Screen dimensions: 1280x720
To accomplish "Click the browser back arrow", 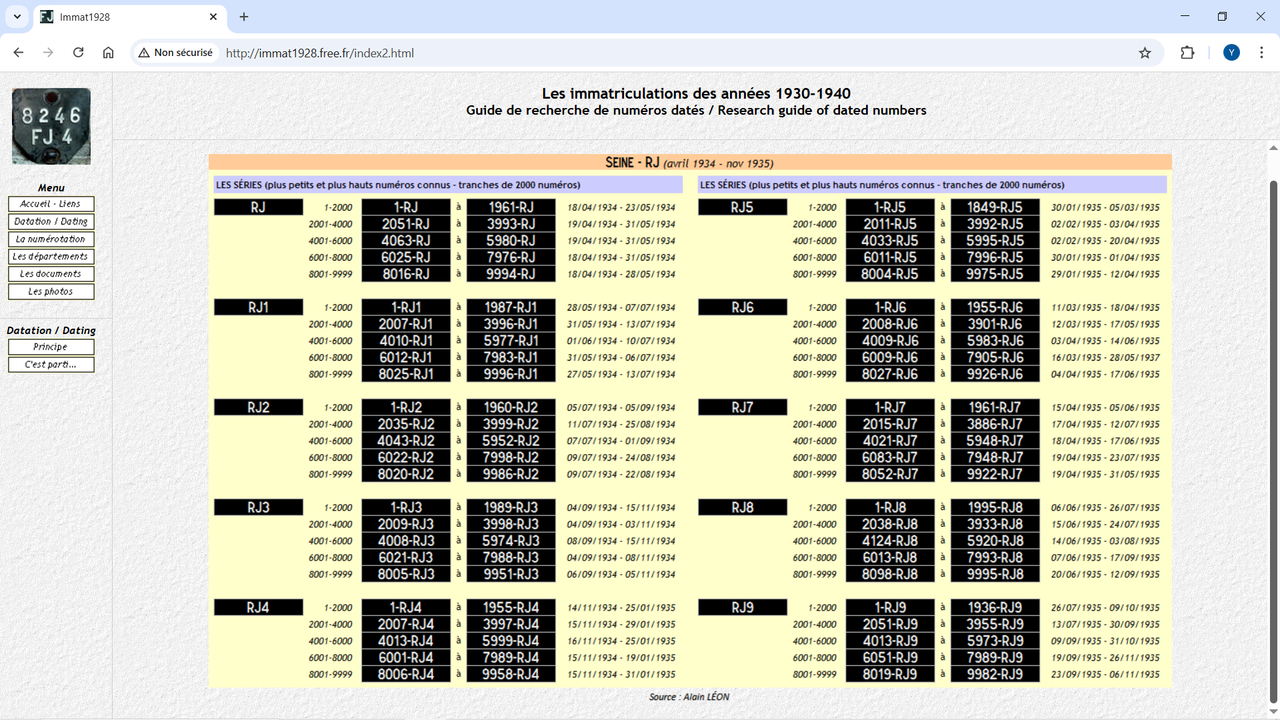I will [18, 53].
